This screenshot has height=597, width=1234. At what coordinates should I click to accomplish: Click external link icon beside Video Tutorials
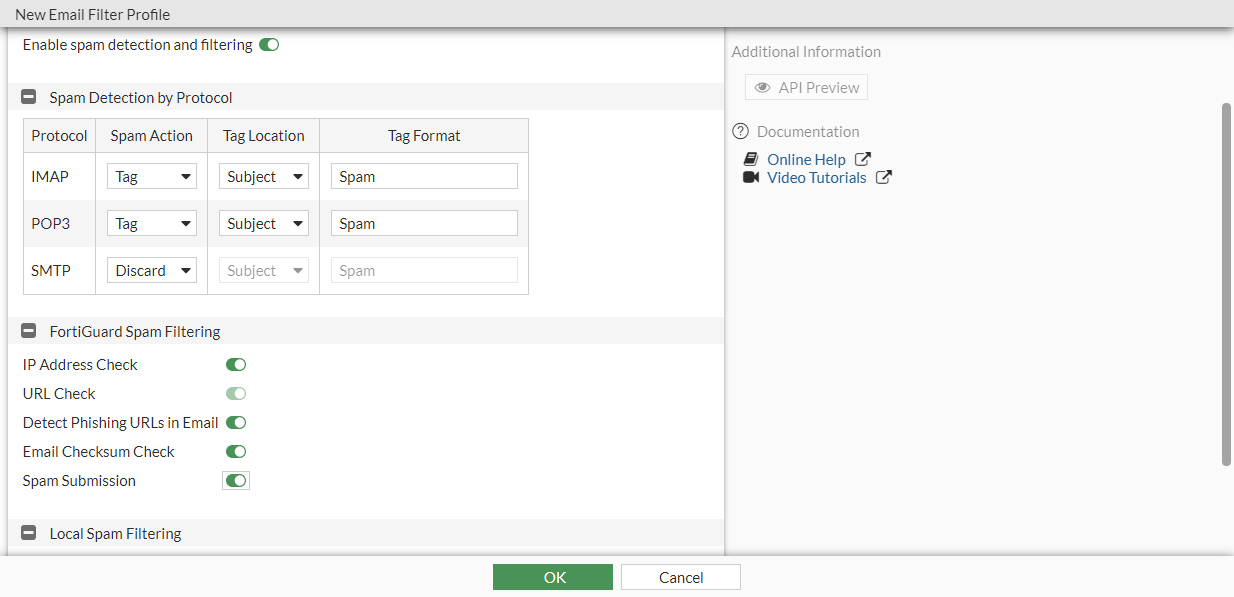[884, 178]
